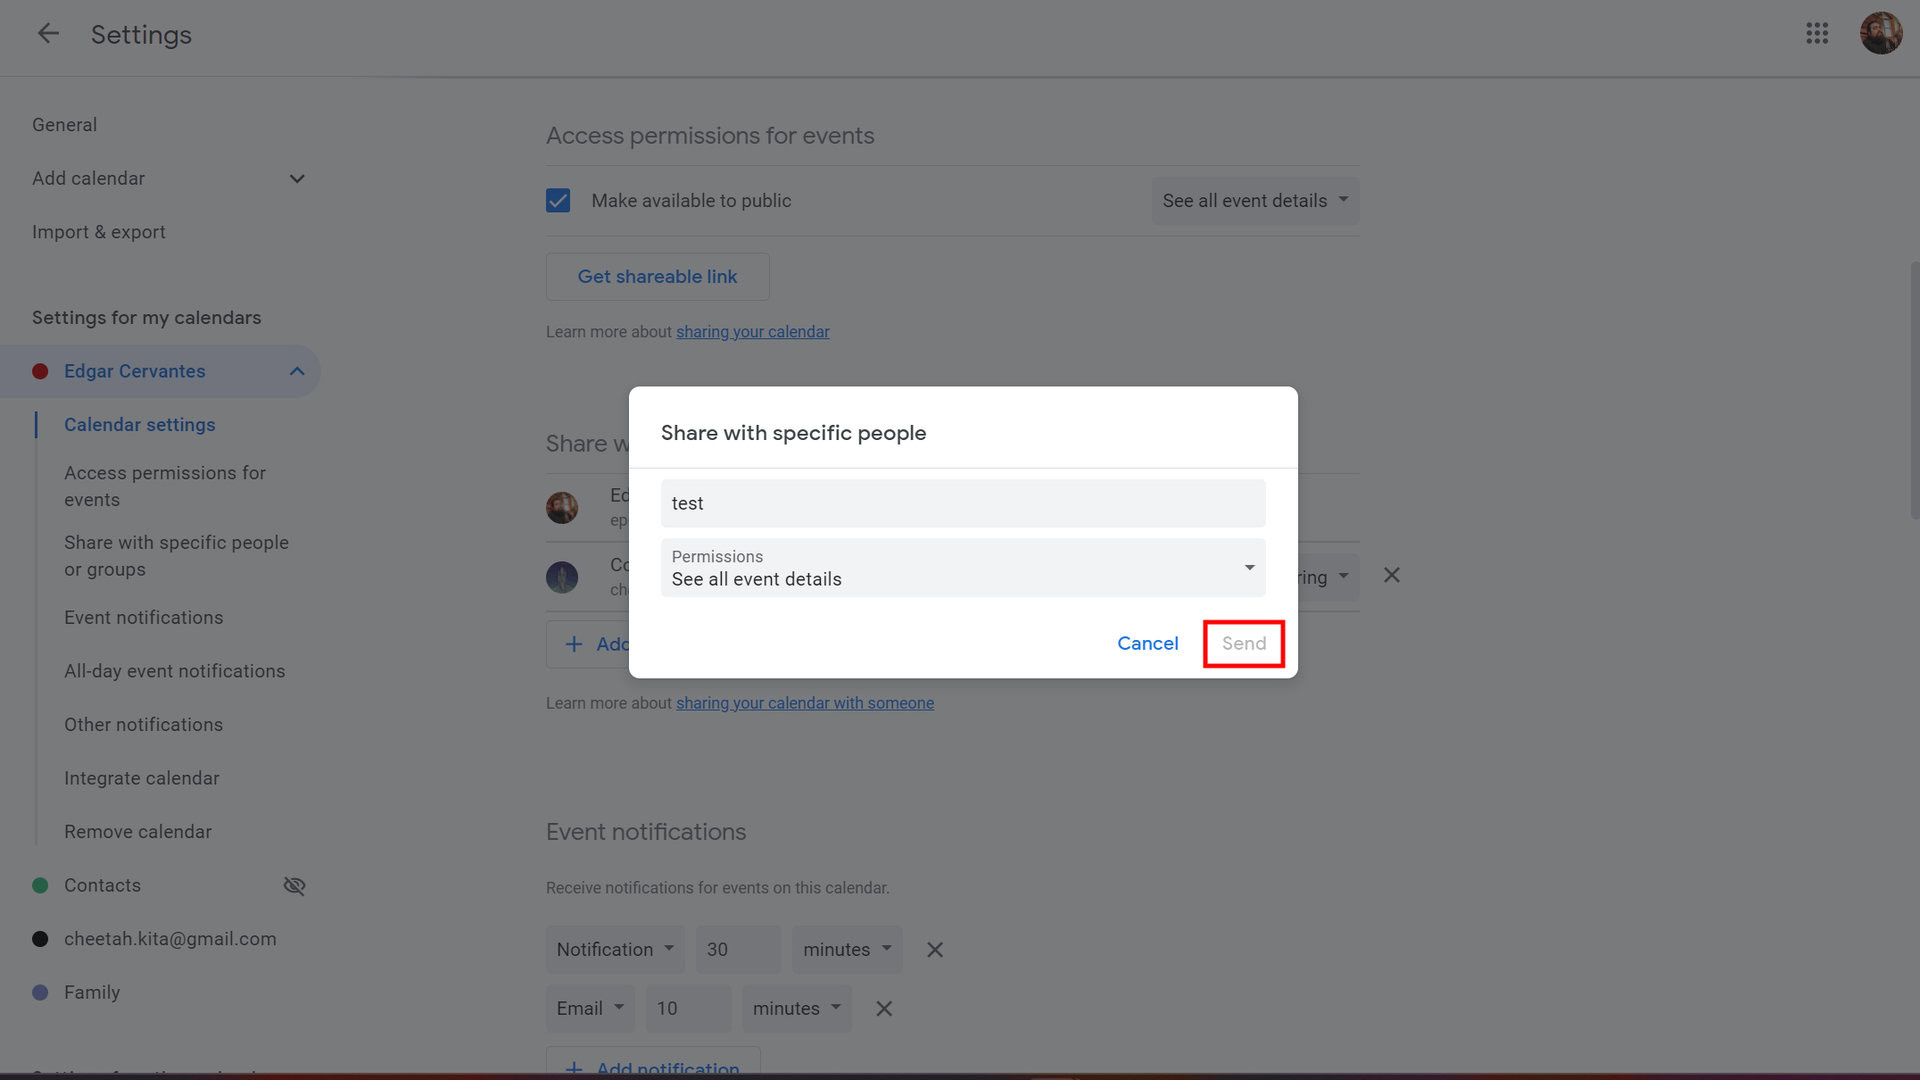Click the back arrow next to Settings
This screenshot has height=1080, width=1920.
pos(47,34)
